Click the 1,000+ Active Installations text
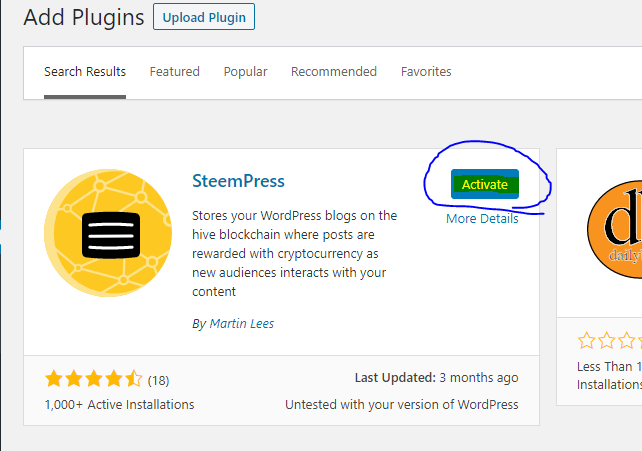This screenshot has width=642, height=451. click(120, 404)
